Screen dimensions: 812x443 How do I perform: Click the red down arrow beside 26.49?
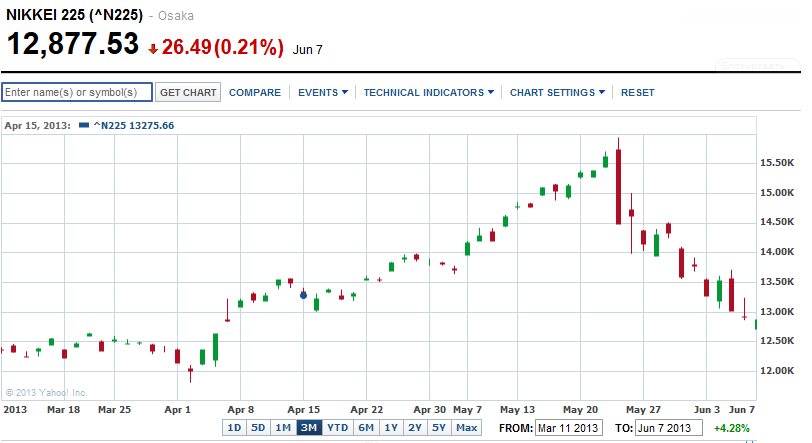(153, 49)
